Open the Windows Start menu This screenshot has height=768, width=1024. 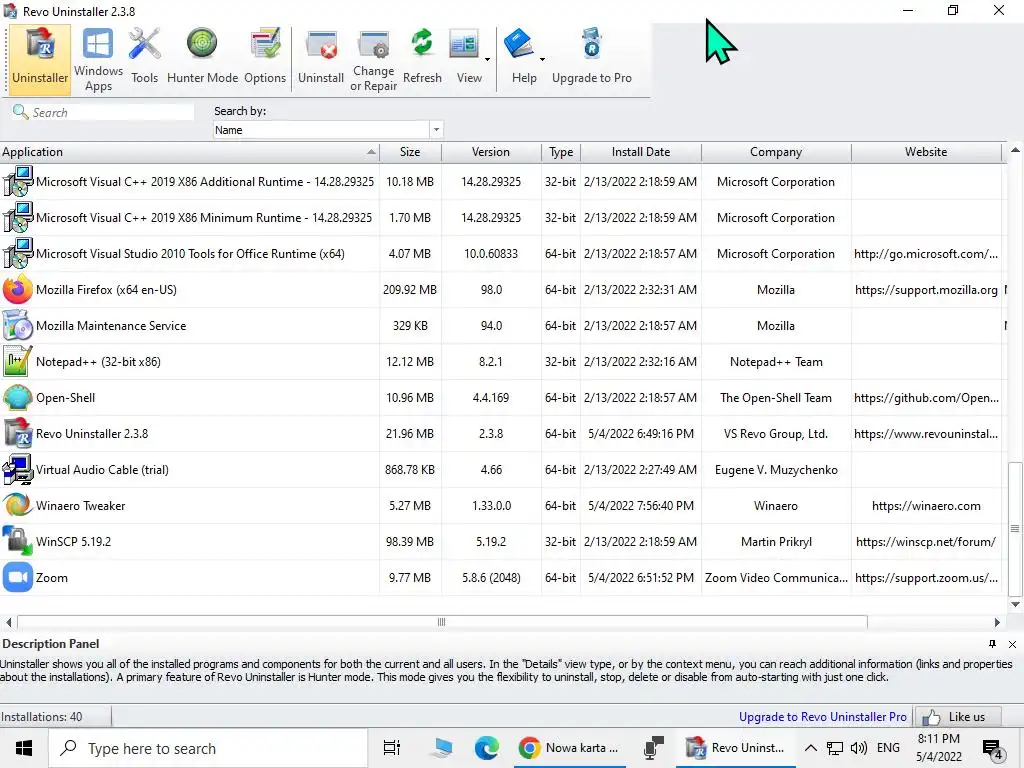coord(24,748)
